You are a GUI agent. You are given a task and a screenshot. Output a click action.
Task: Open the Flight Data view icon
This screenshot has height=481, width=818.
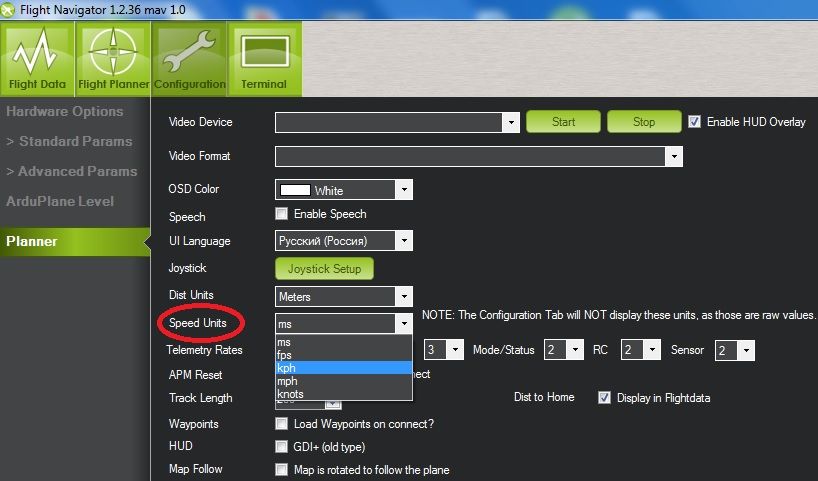point(37,60)
